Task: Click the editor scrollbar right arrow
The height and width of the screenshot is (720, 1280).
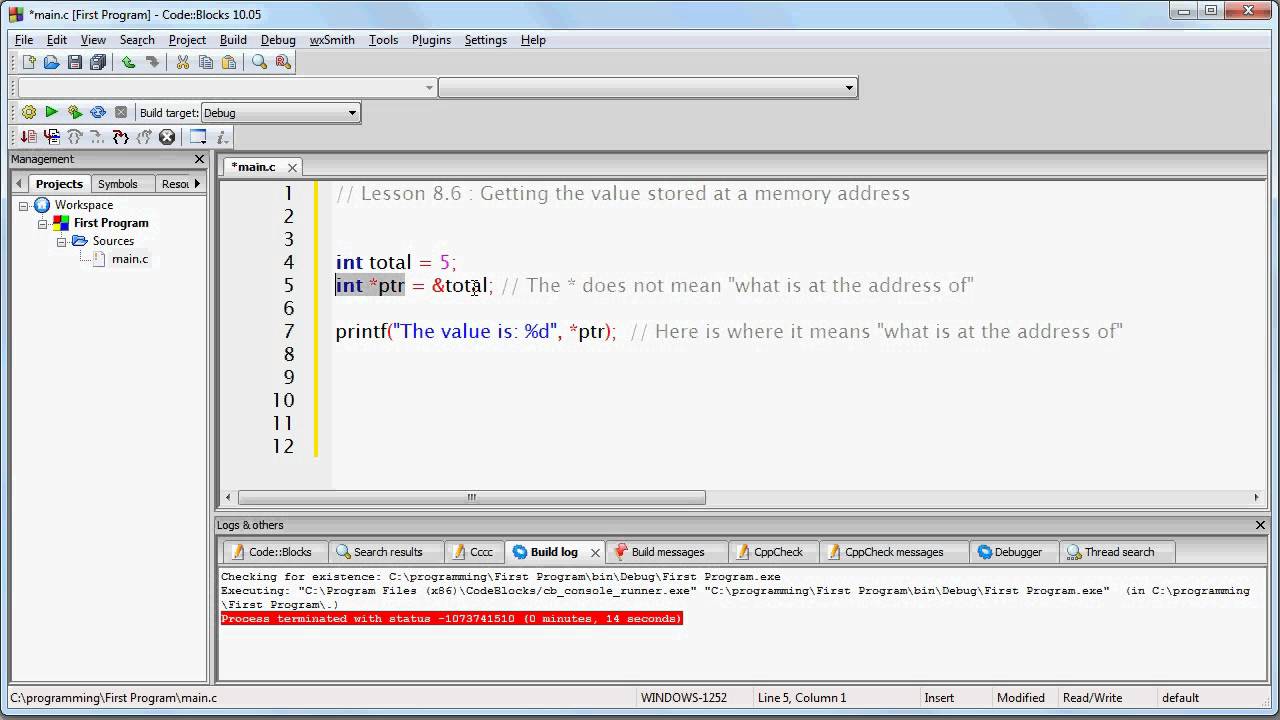Action: click(x=1257, y=497)
